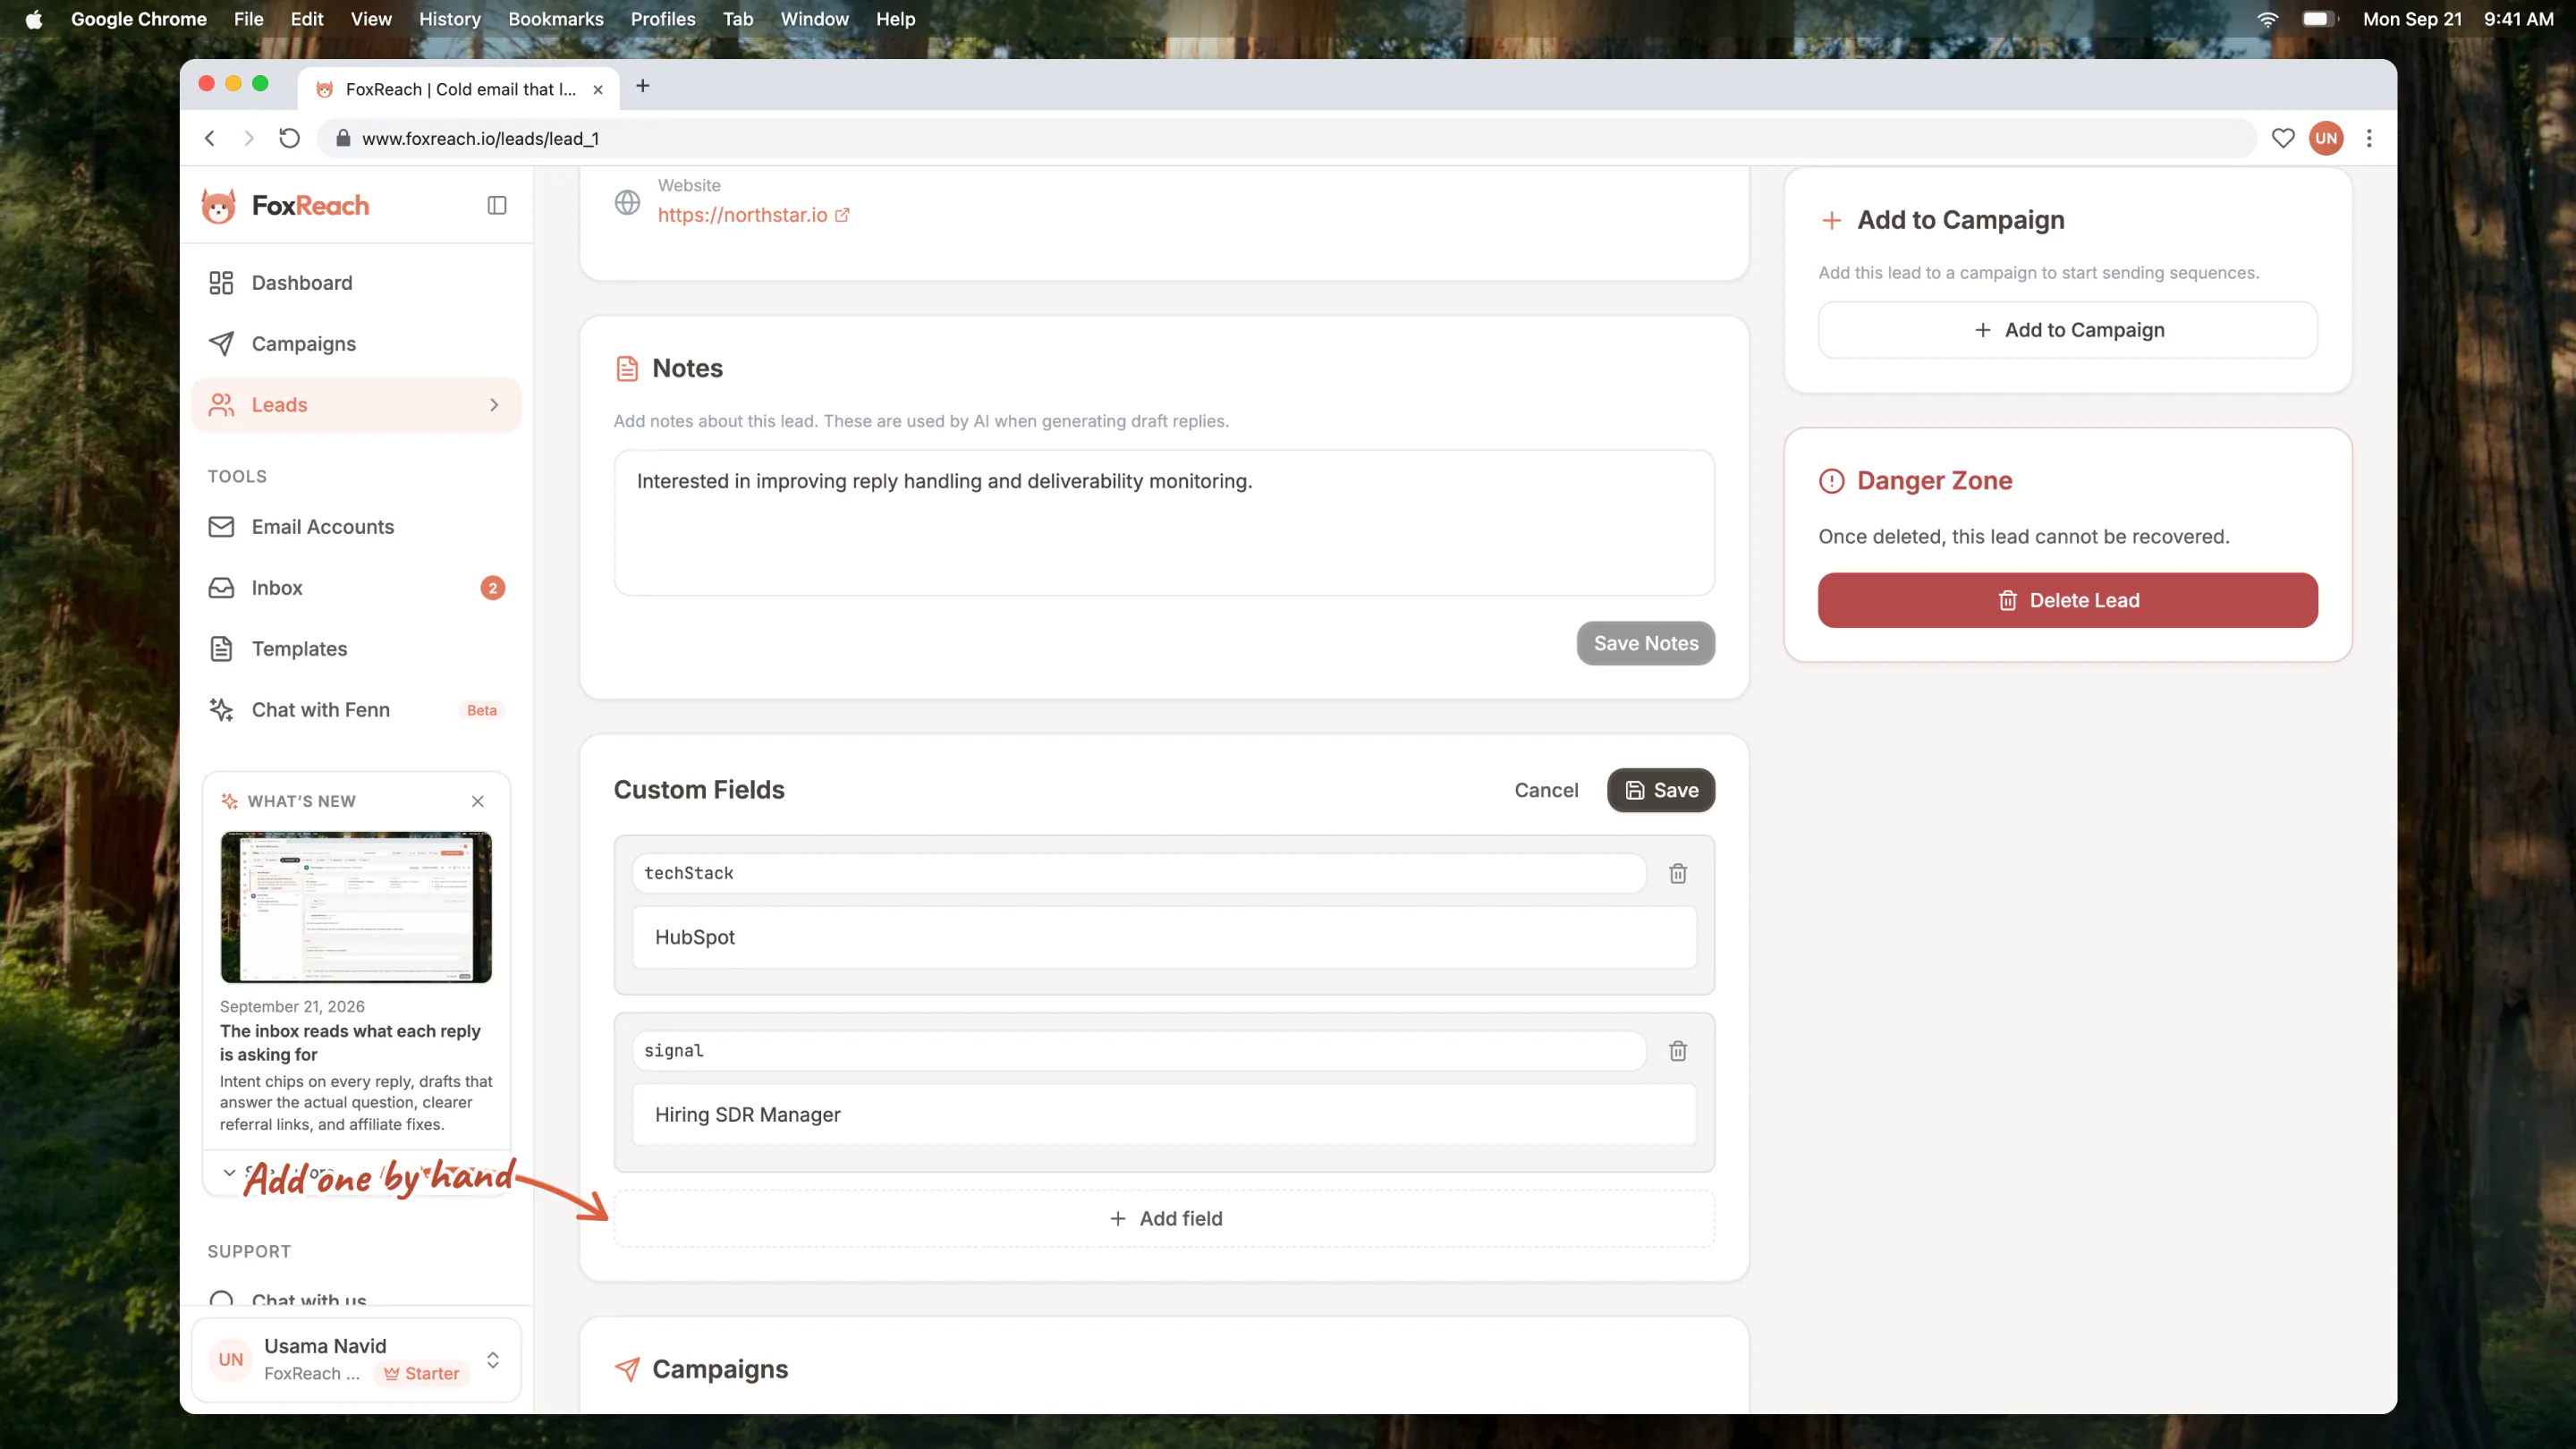Click the UN avatar in sidebar footer
The width and height of the screenshot is (2576, 1449).
[x=231, y=1360]
